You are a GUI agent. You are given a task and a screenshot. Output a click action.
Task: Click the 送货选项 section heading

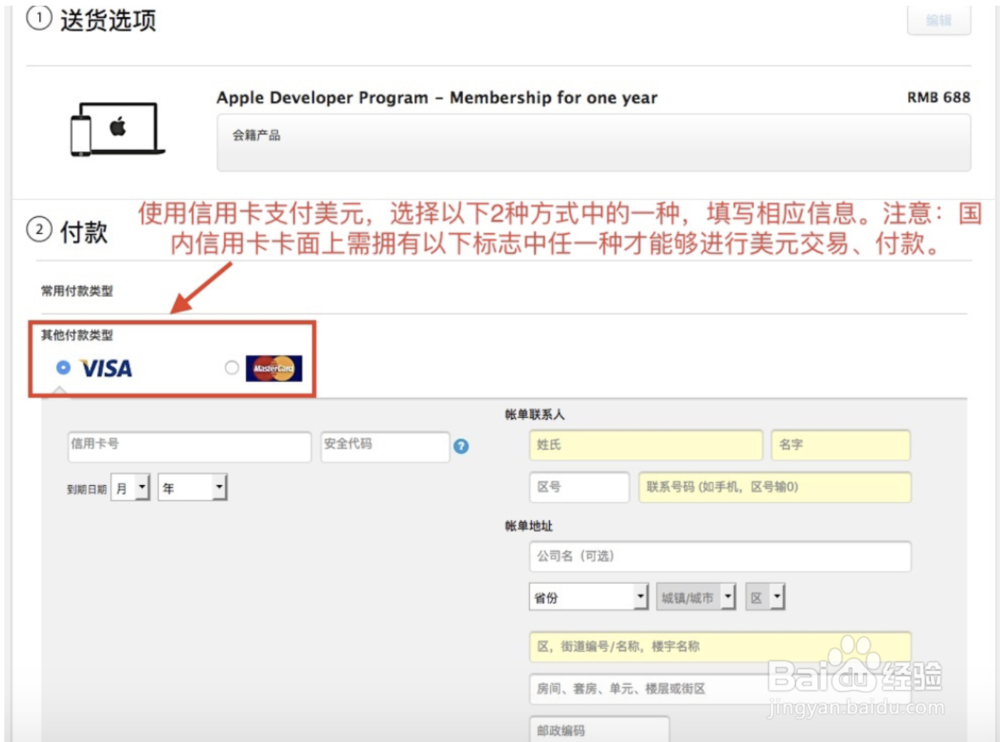(108, 20)
